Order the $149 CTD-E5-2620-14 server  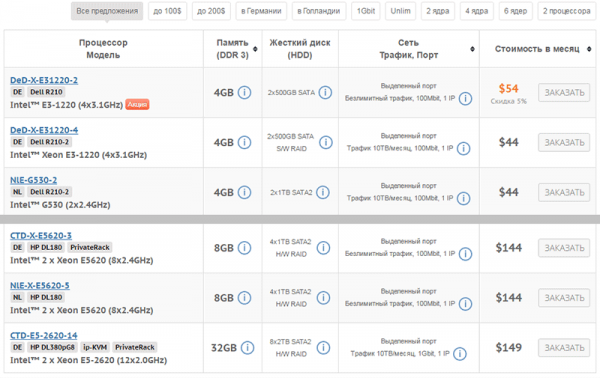[564, 348]
